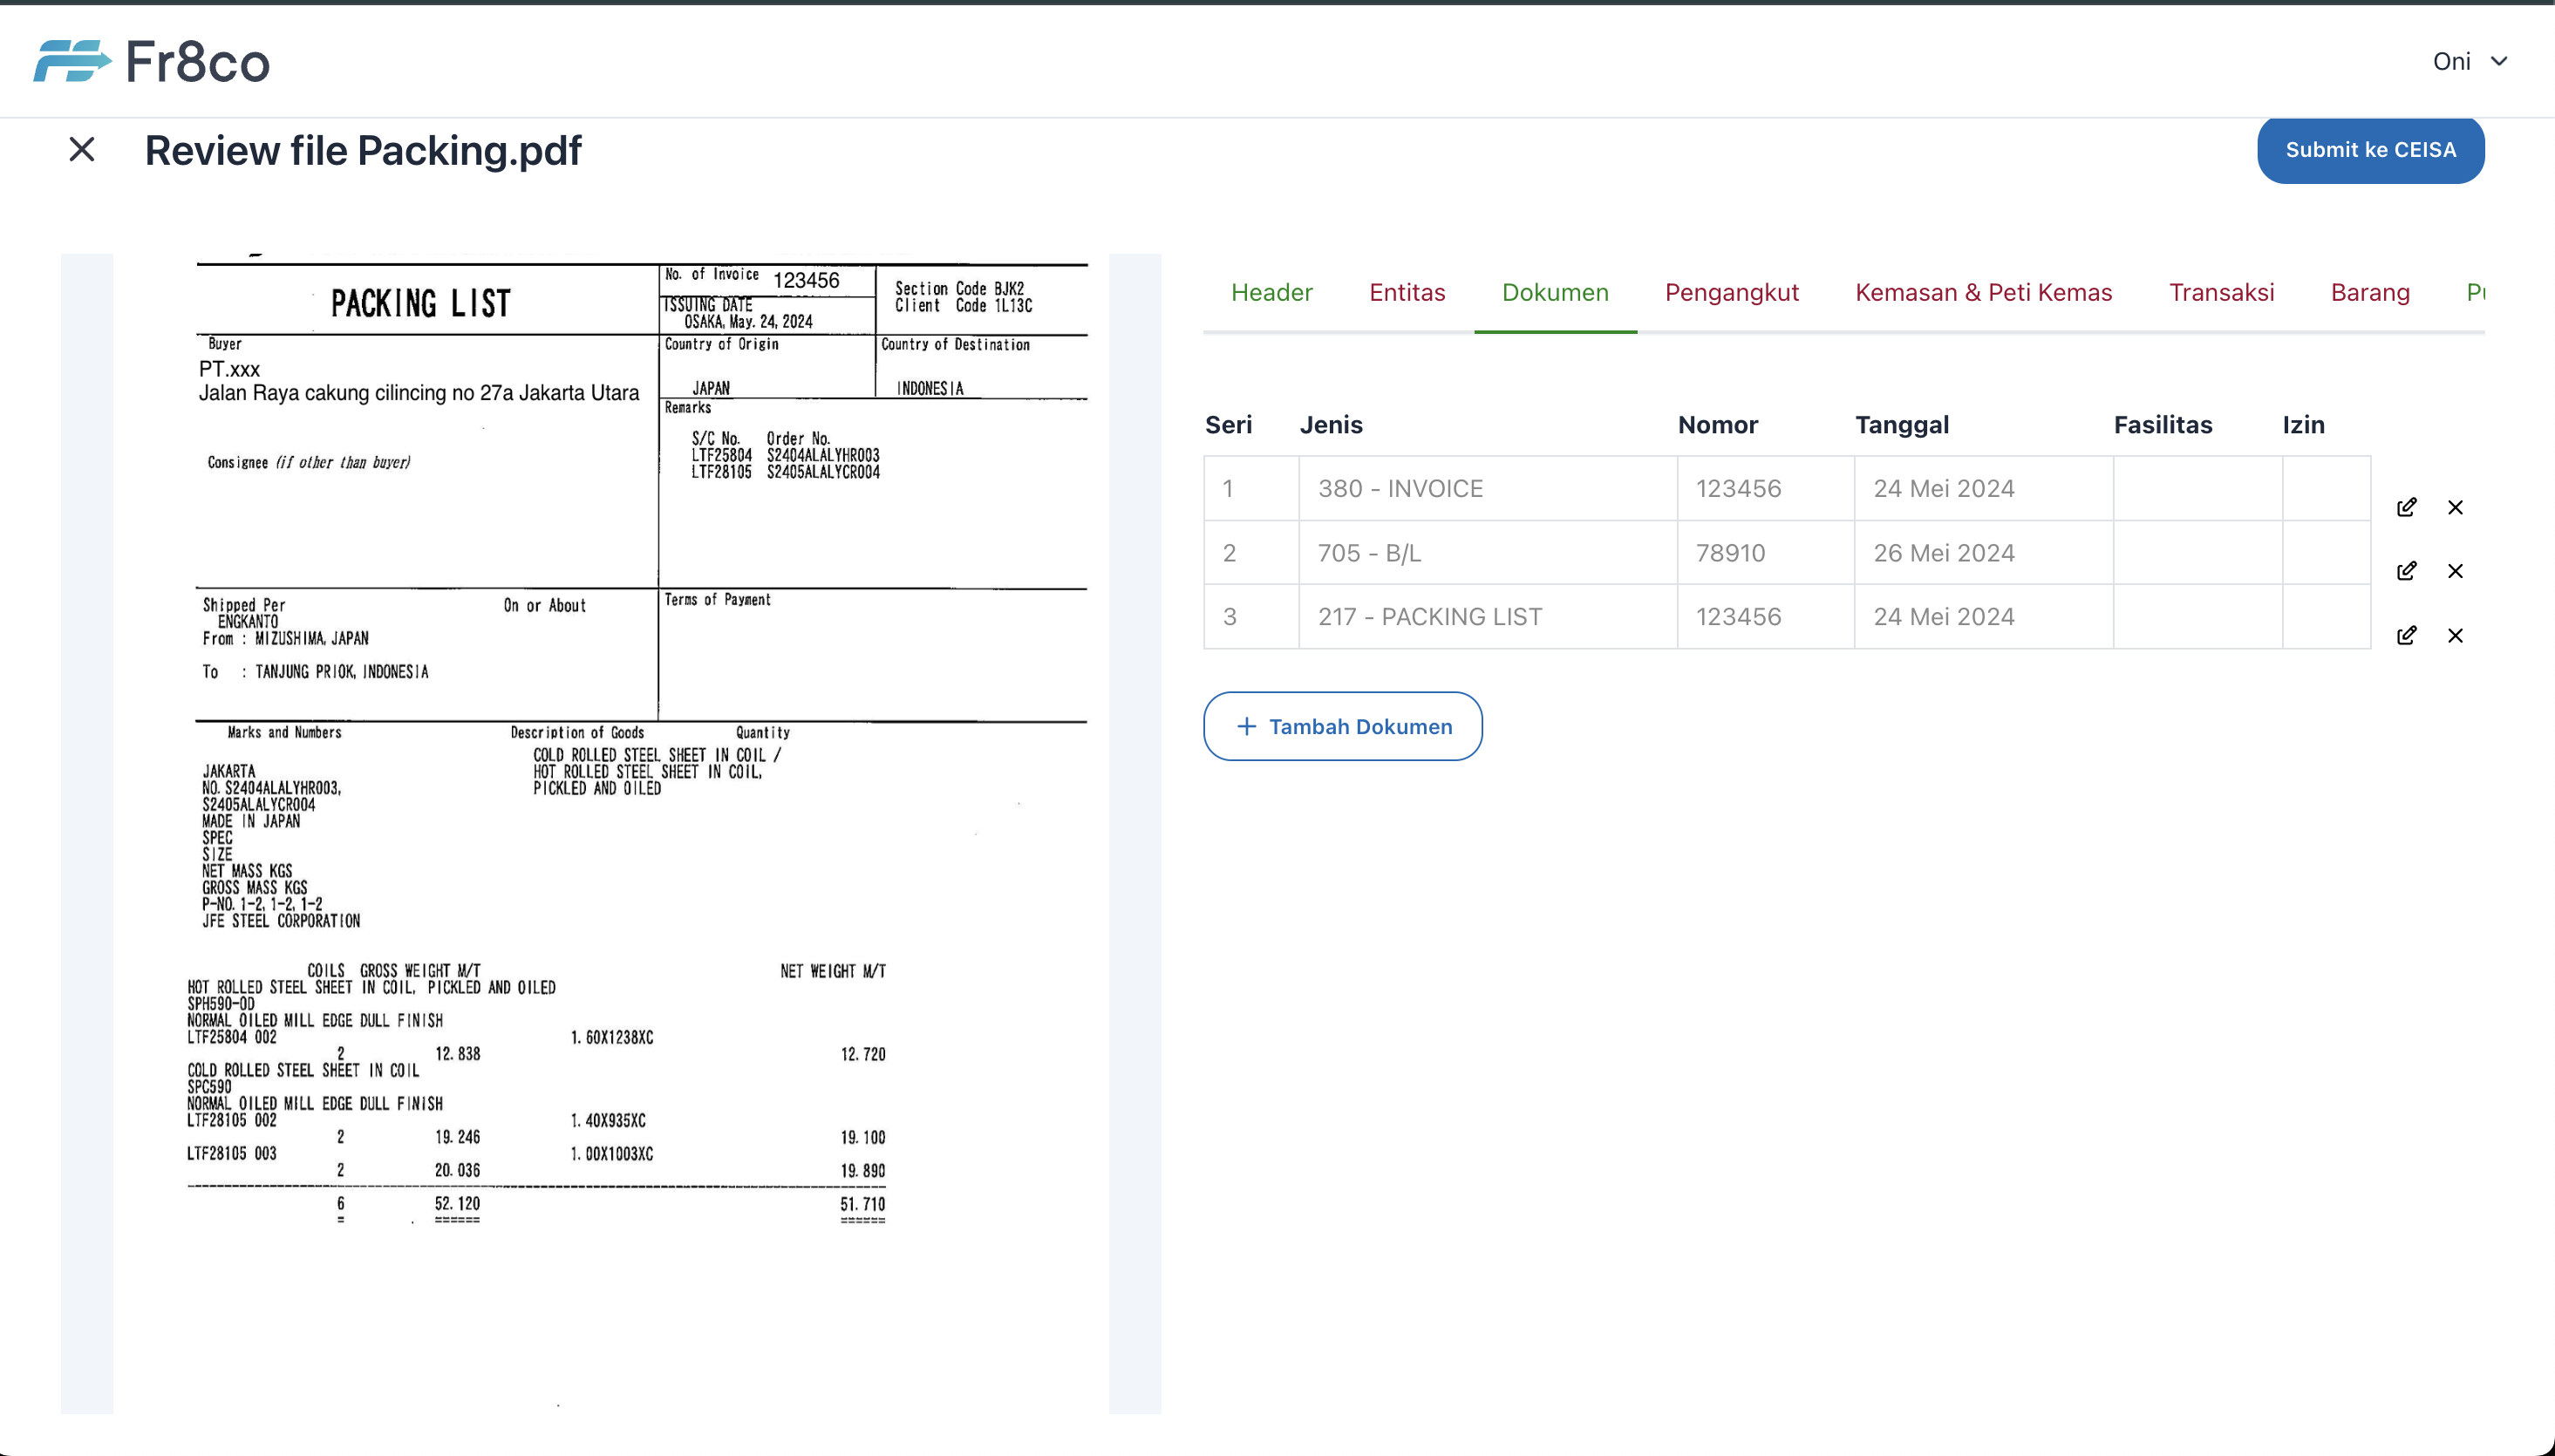Edit the B/L document row
2555x1456 pixels.
[2406, 571]
